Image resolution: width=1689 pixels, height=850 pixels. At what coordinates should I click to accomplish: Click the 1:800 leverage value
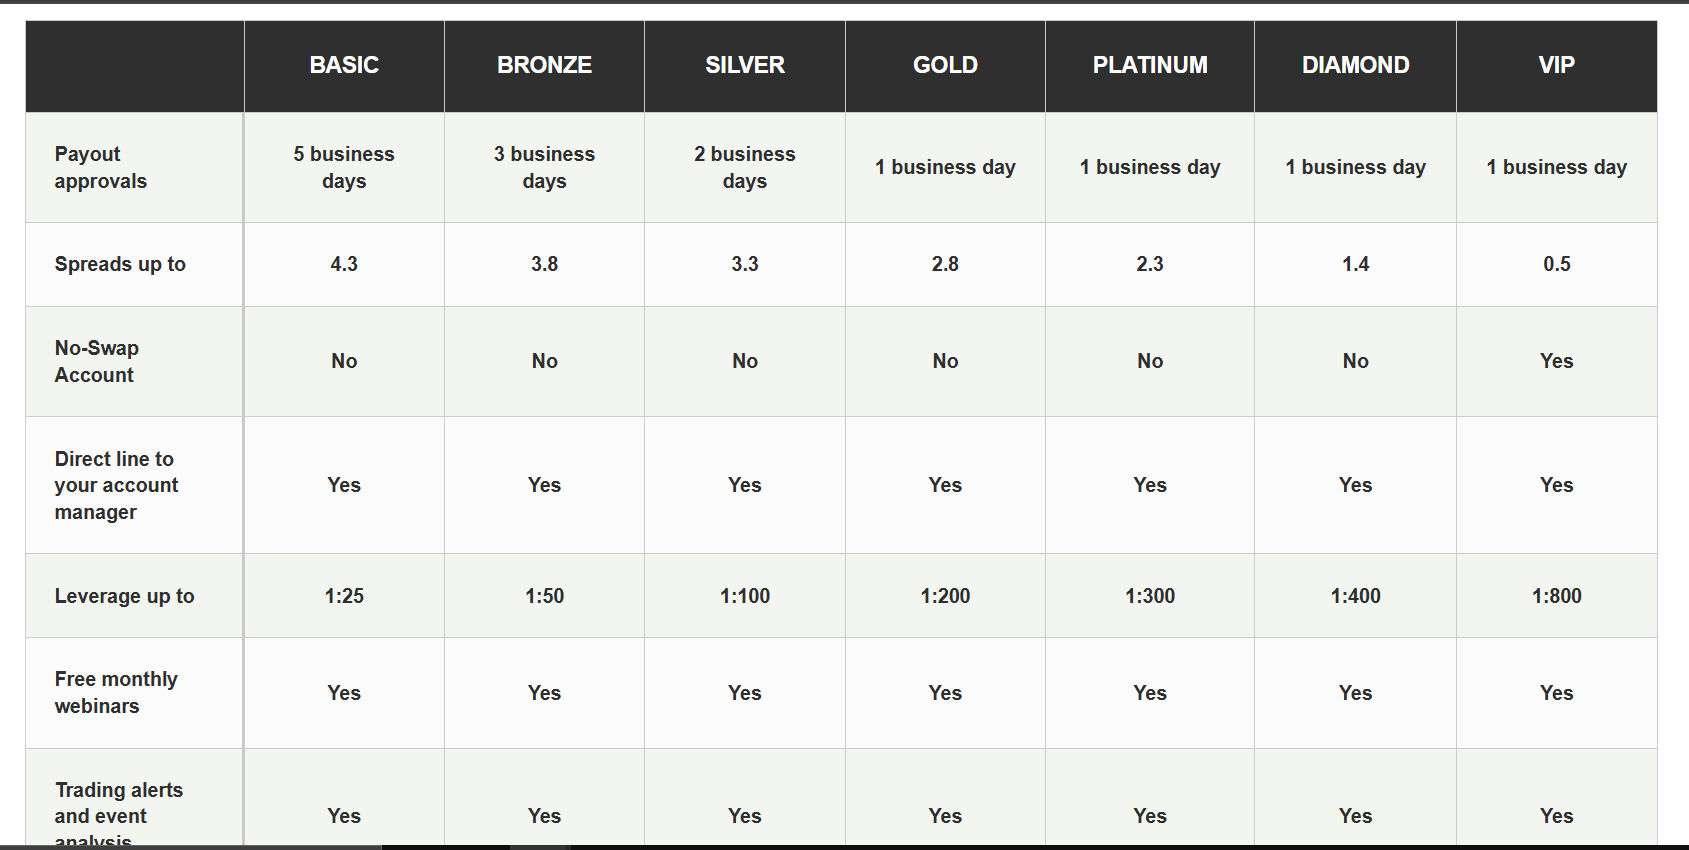click(1556, 596)
